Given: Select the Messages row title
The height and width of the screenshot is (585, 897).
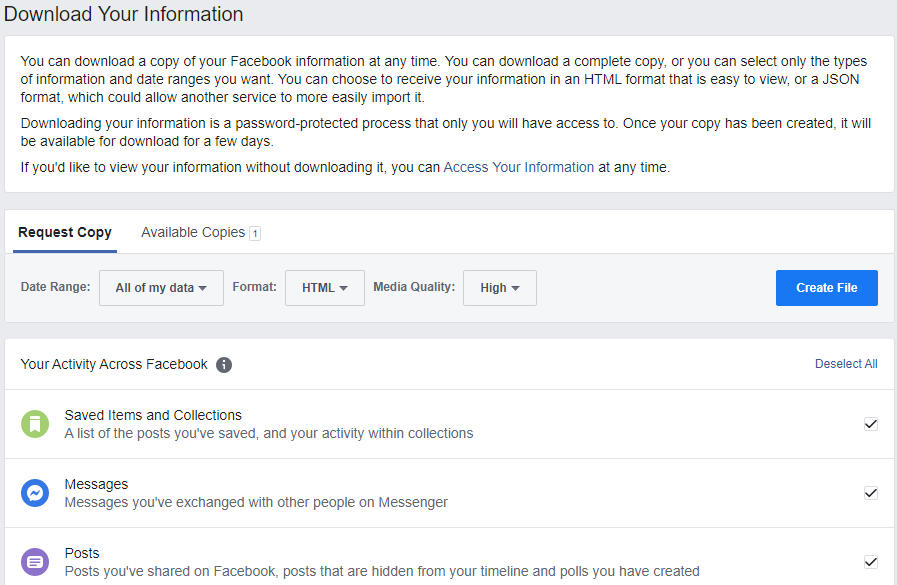Looking at the screenshot, I should coord(96,484).
